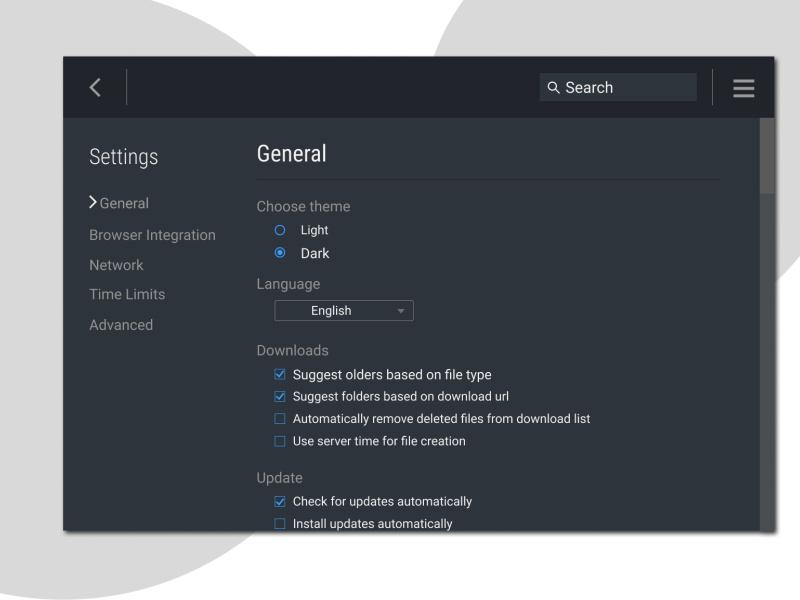This screenshot has height=600, width=800.
Task: Click the back arrow in the top bar
Action: (x=95, y=87)
